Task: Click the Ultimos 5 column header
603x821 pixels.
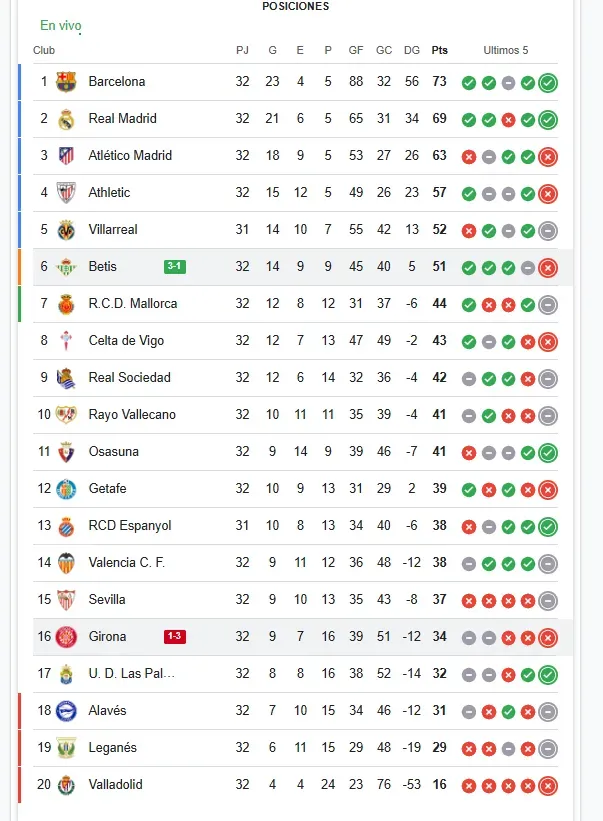Action: point(505,50)
